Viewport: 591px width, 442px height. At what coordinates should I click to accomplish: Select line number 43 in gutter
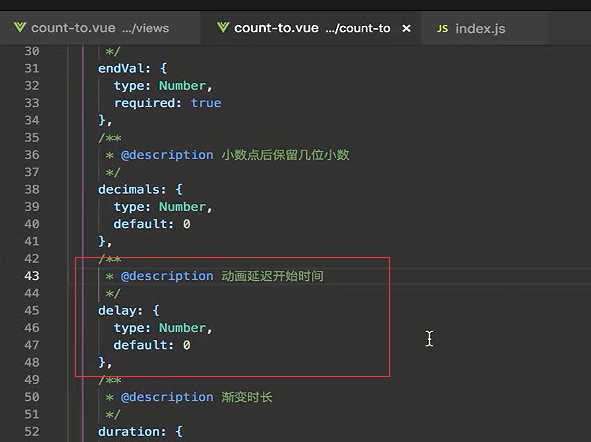click(32, 276)
